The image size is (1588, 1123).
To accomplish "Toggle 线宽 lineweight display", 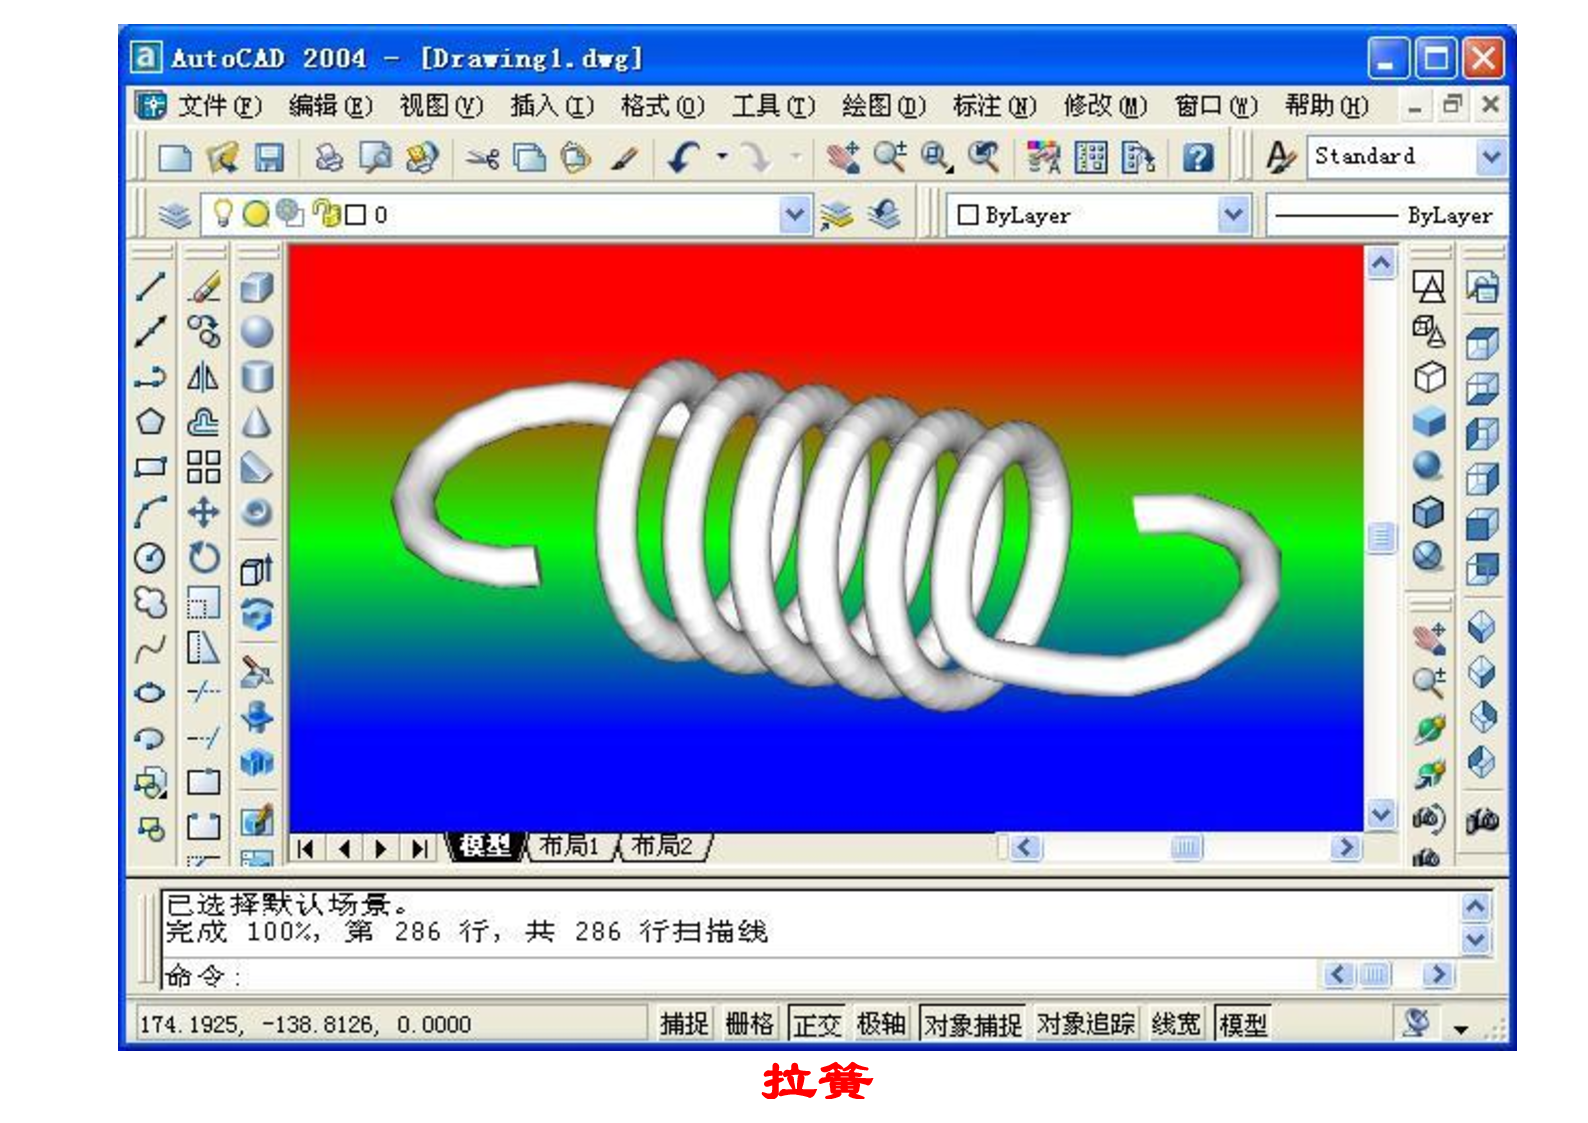I will pyautogui.click(x=1176, y=1024).
